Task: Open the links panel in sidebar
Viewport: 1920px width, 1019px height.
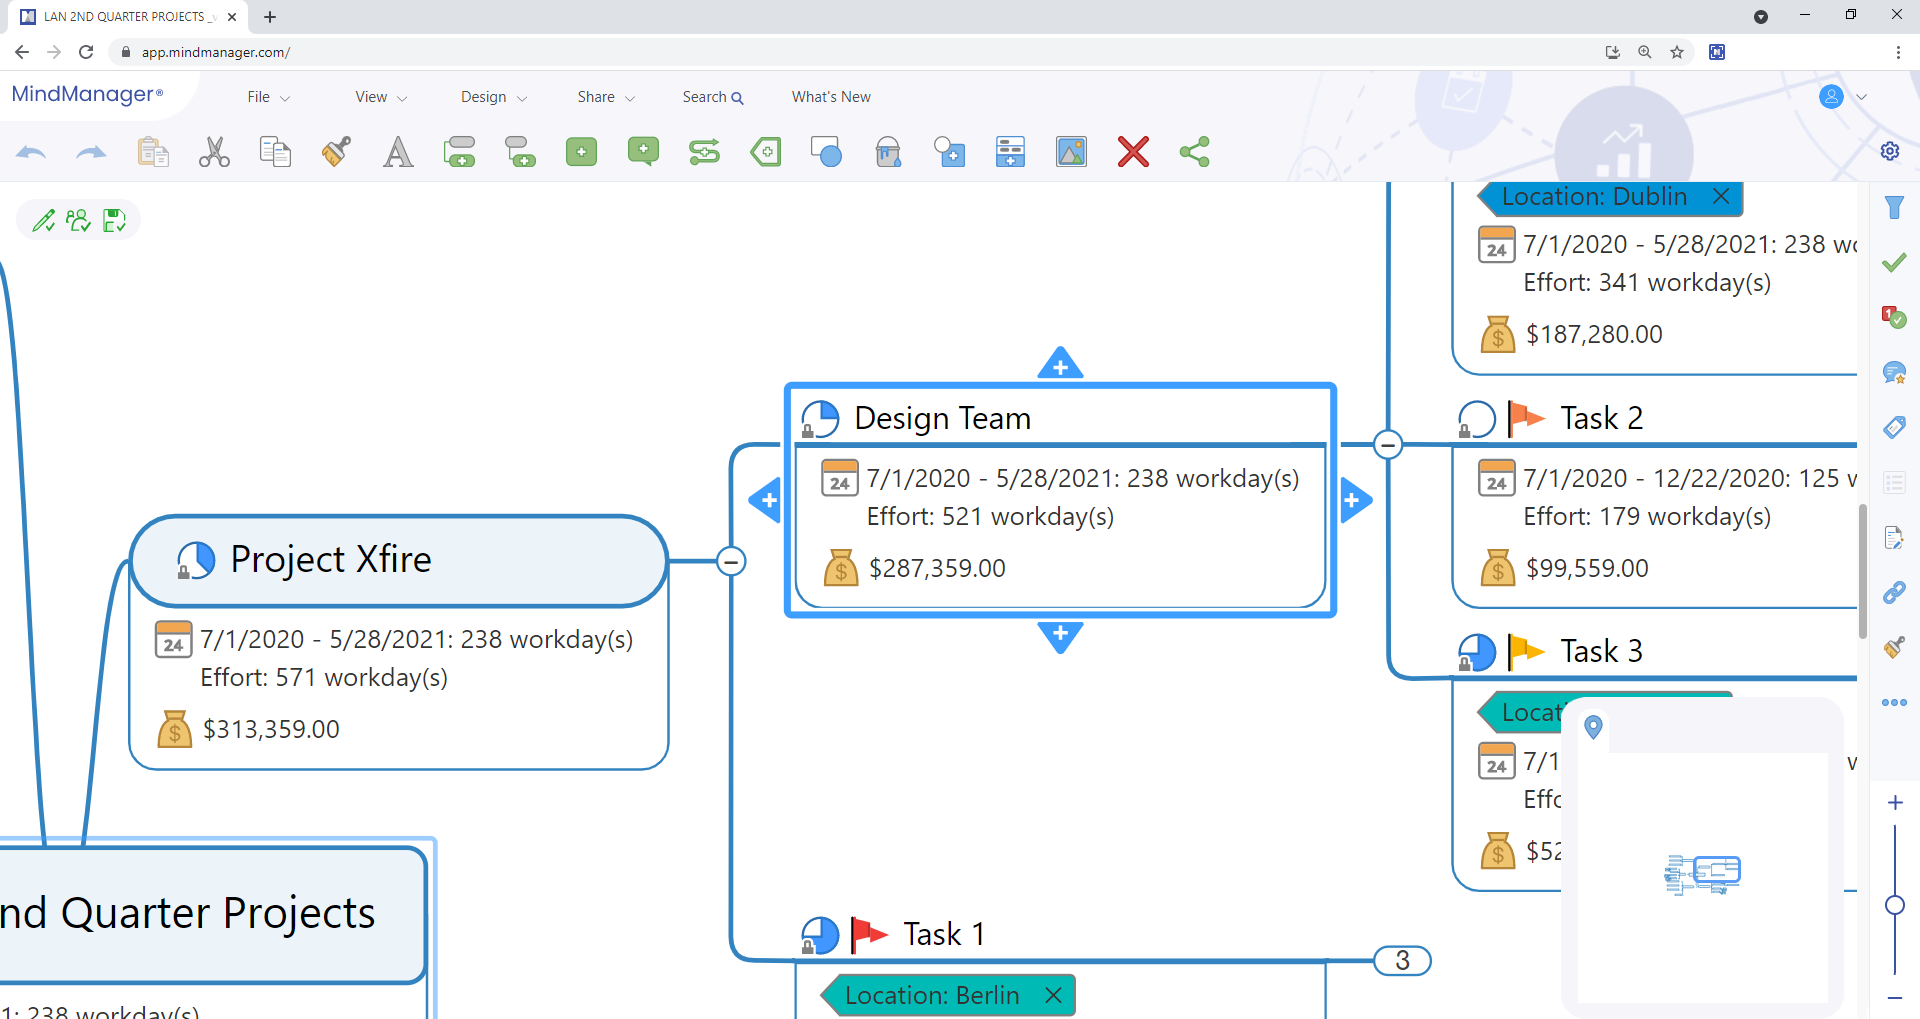Action: (1894, 593)
